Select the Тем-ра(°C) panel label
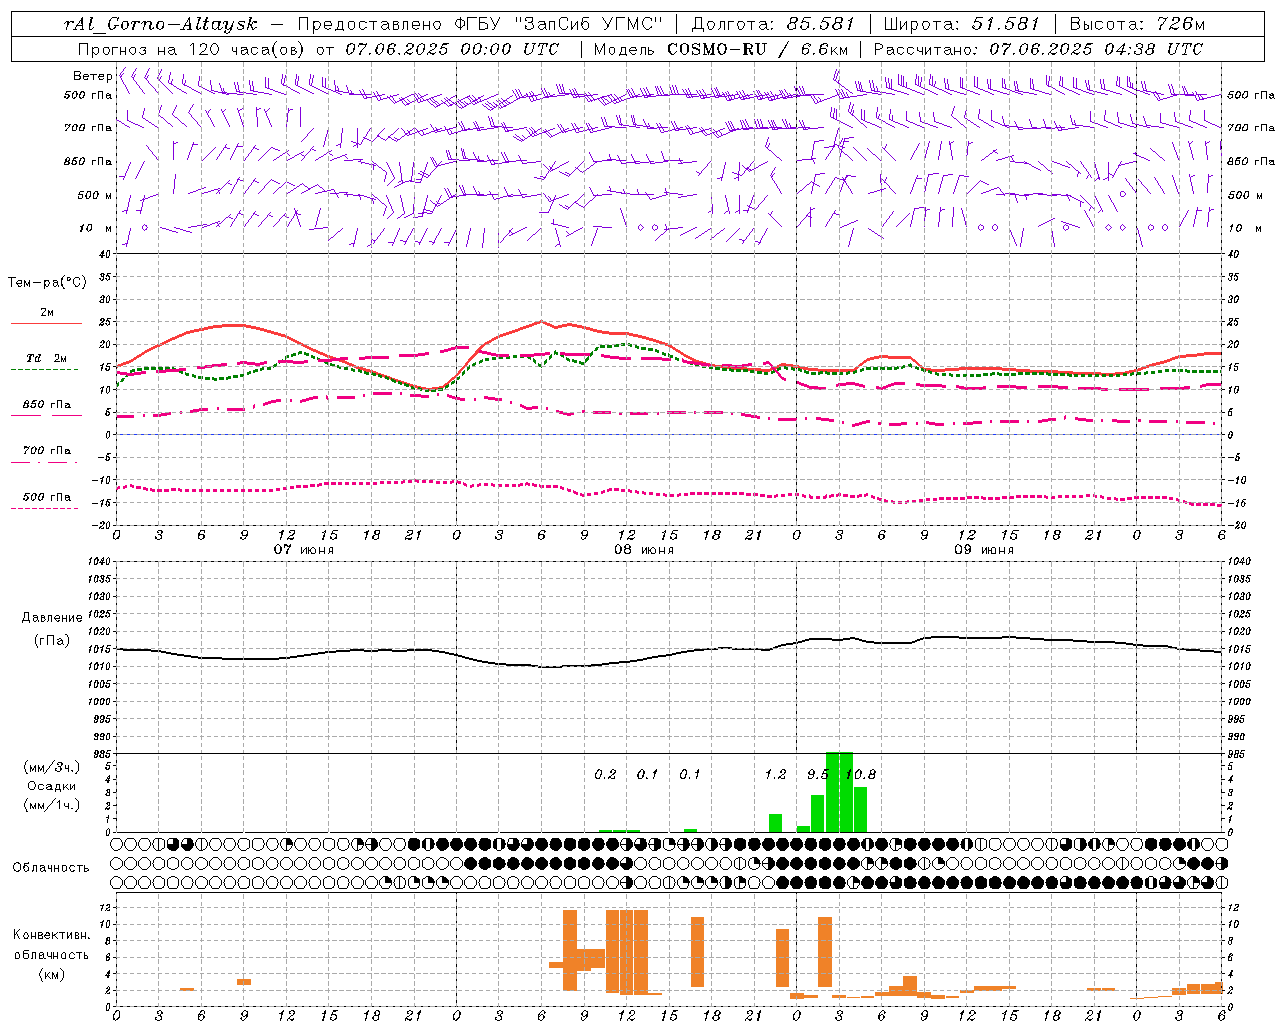 pos(47,283)
